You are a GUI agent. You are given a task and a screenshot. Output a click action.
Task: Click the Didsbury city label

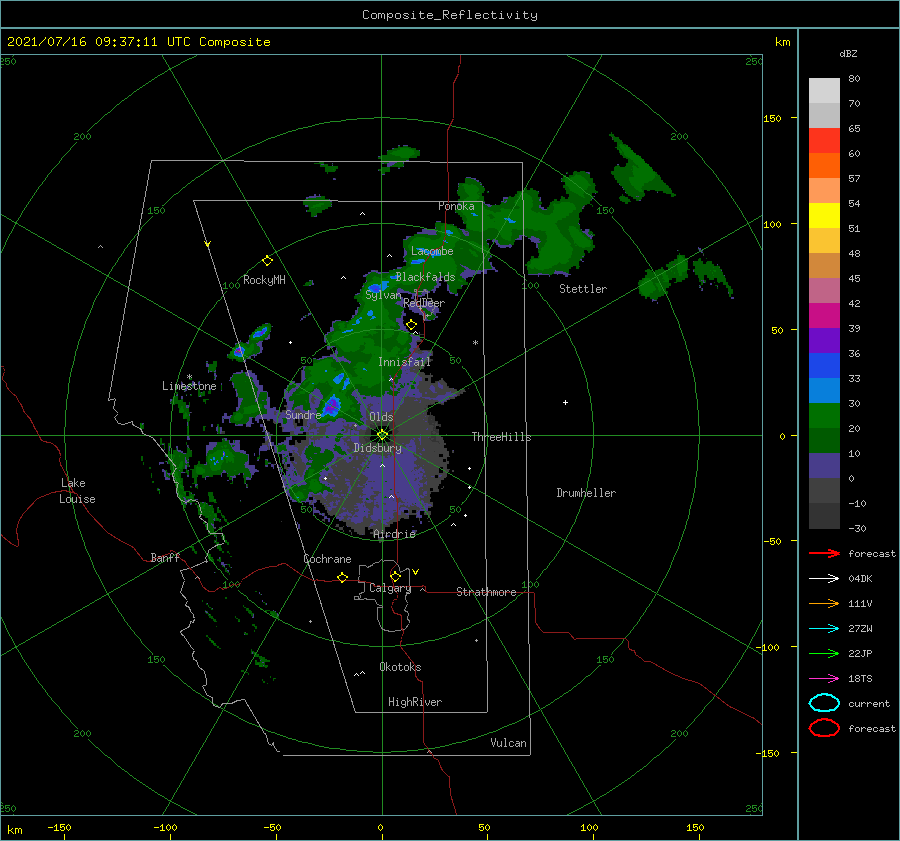click(377, 448)
